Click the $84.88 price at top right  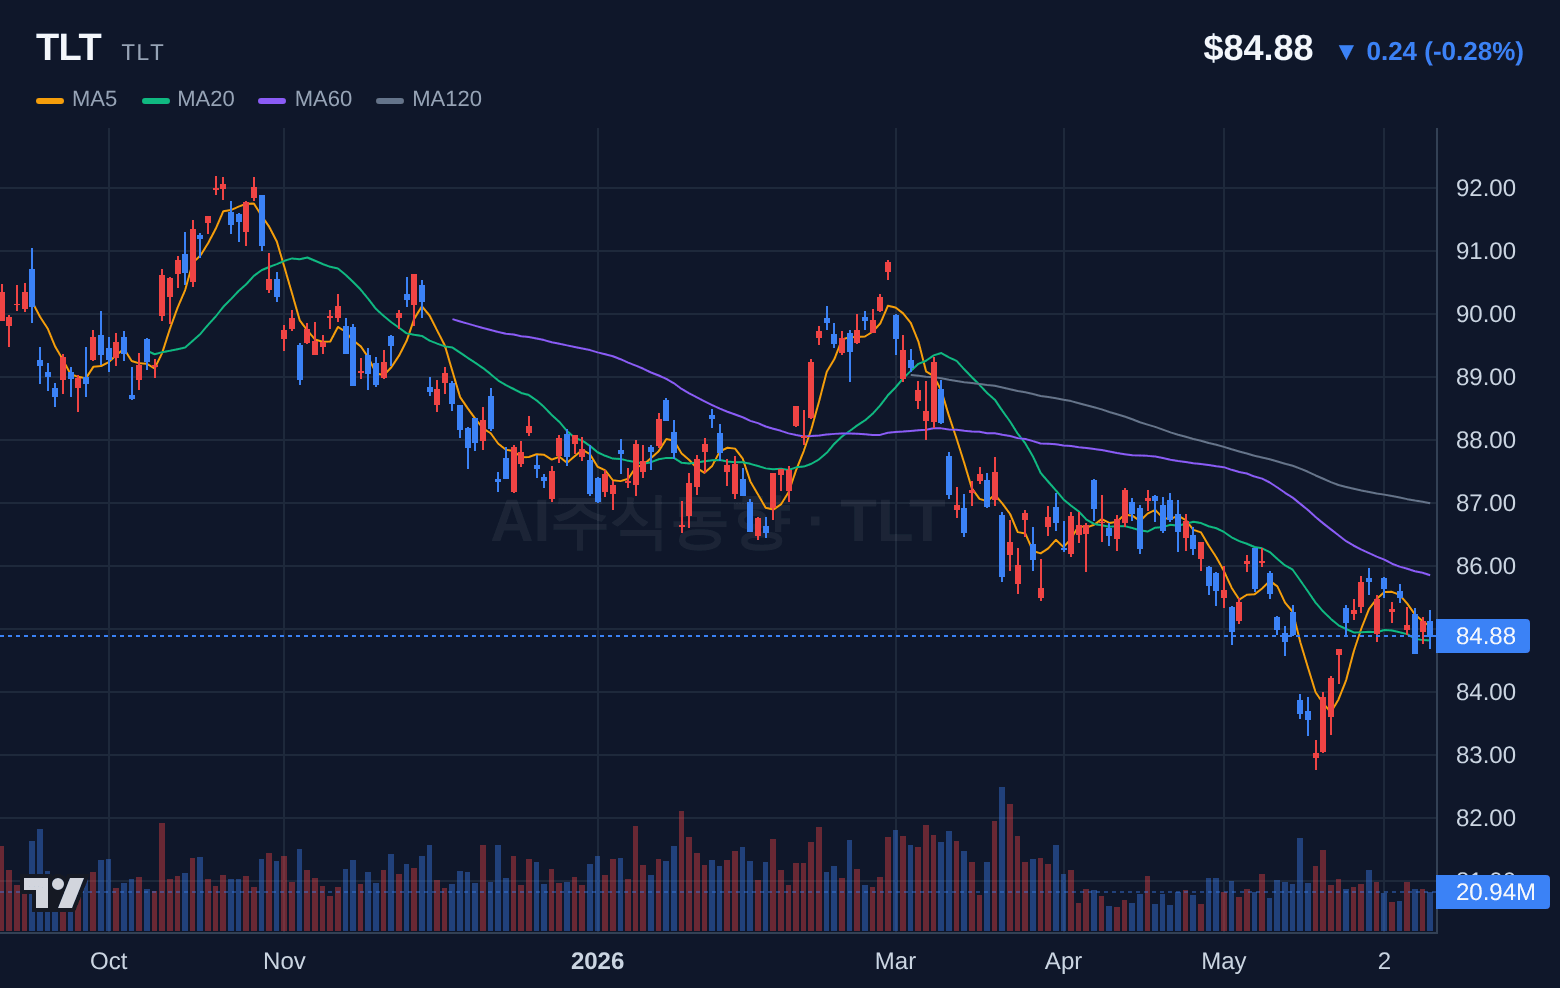pyautogui.click(x=1258, y=48)
